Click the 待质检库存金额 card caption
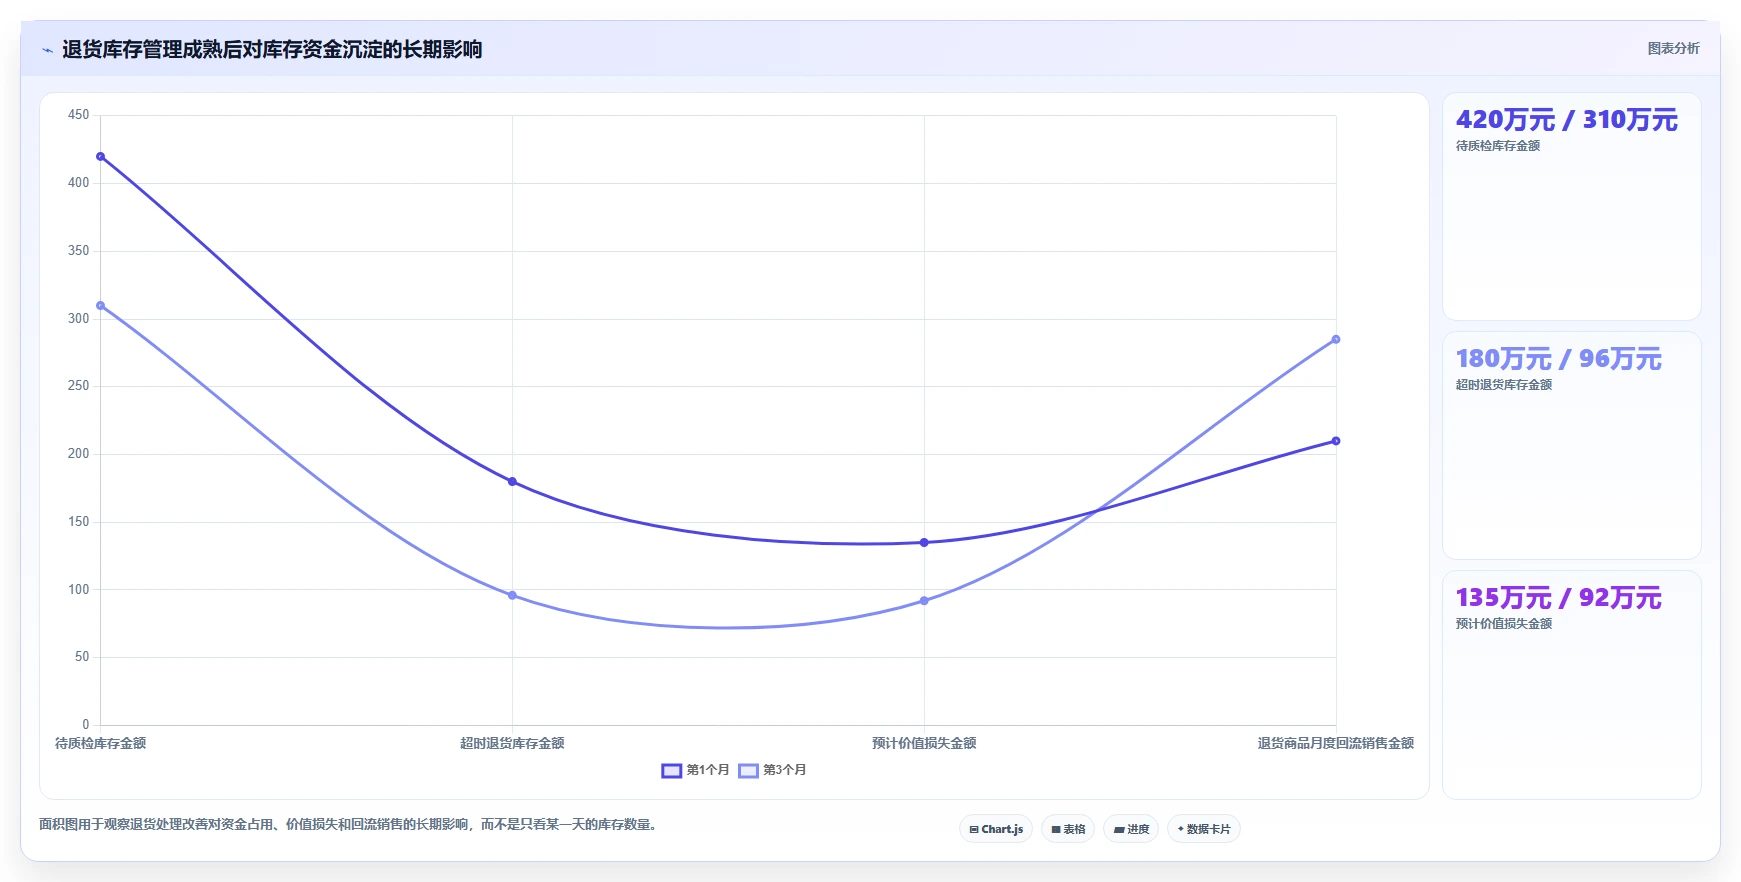This screenshot has width=1741, height=882. 1497,146
